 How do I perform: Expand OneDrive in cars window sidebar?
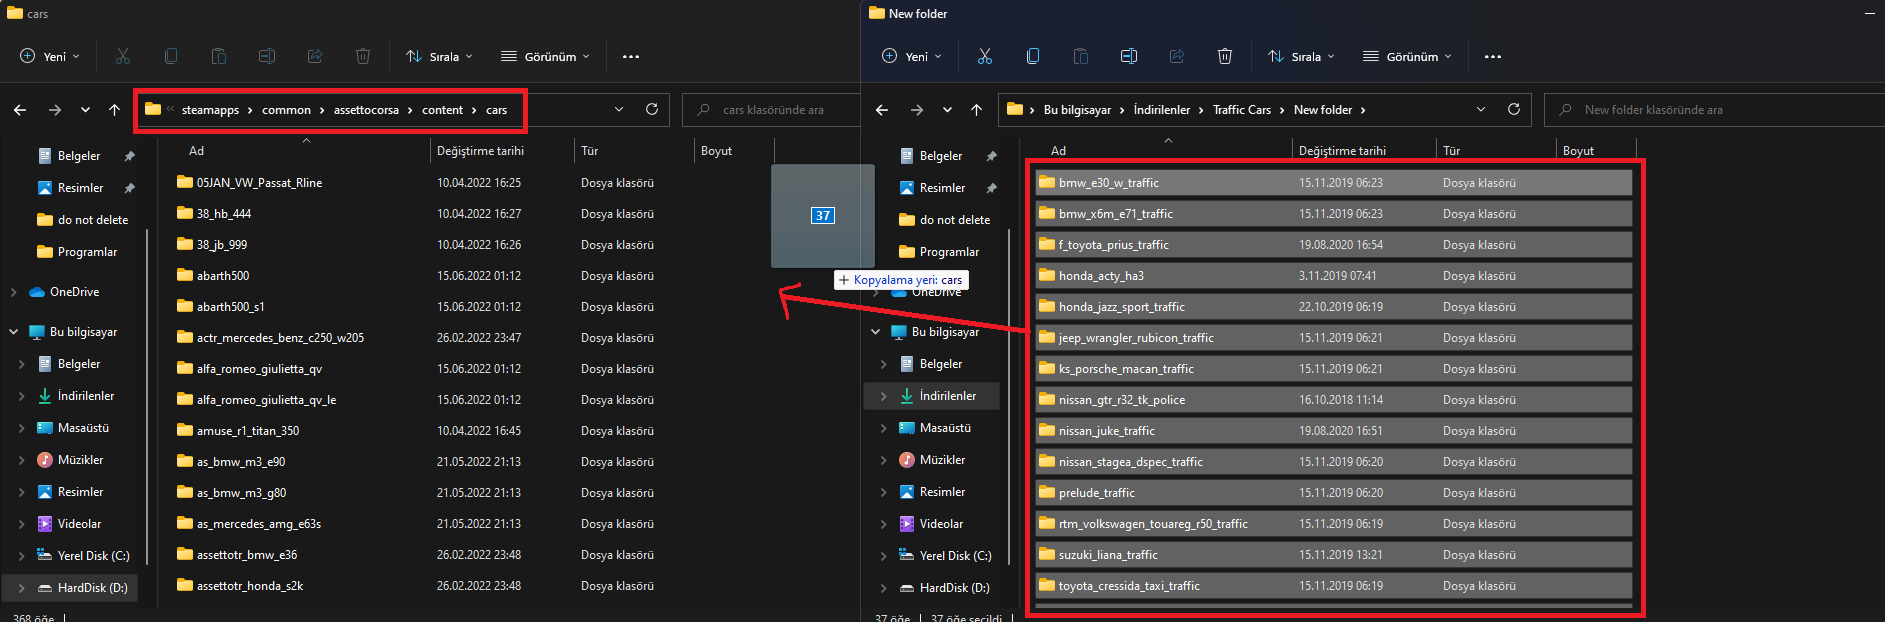(14, 292)
